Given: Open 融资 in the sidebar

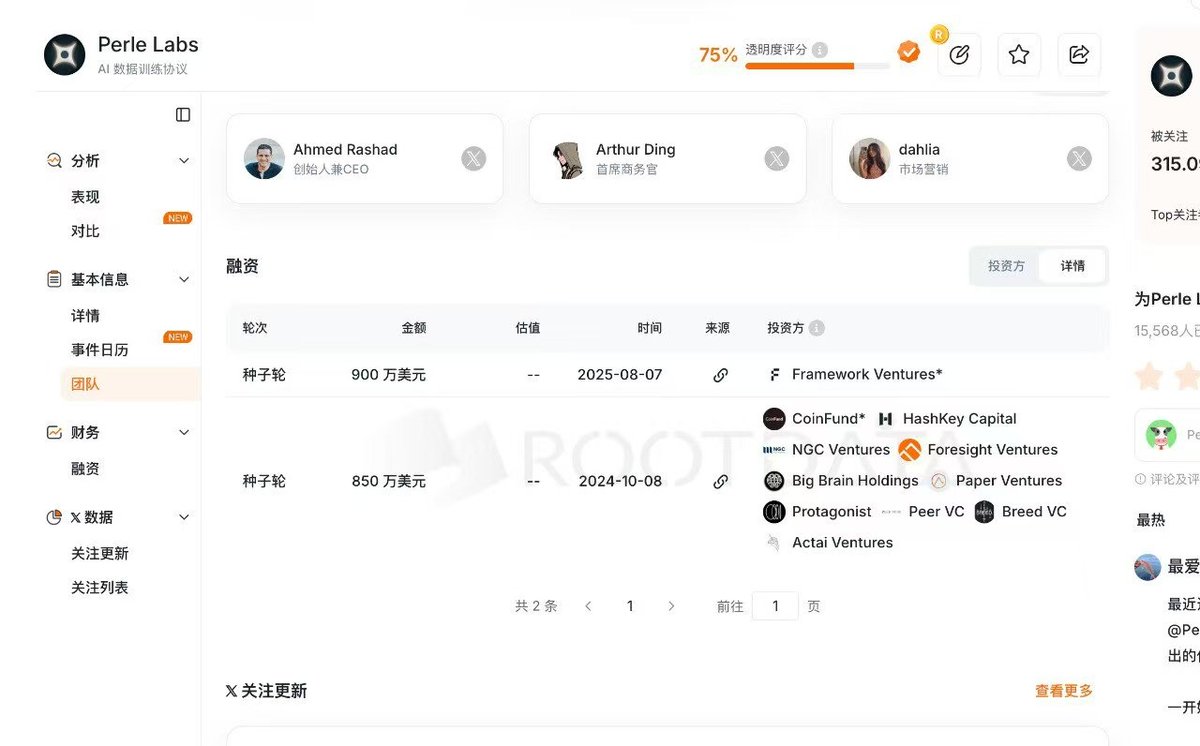Looking at the screenshot, I should (85, 469).
